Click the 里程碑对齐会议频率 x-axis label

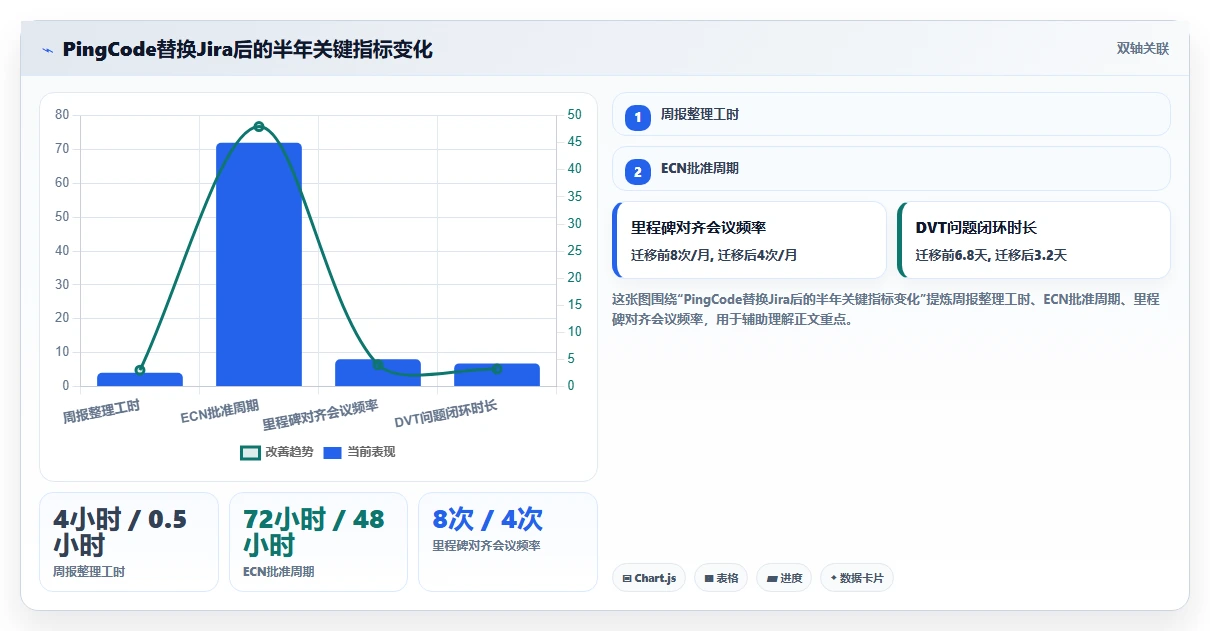320,415
